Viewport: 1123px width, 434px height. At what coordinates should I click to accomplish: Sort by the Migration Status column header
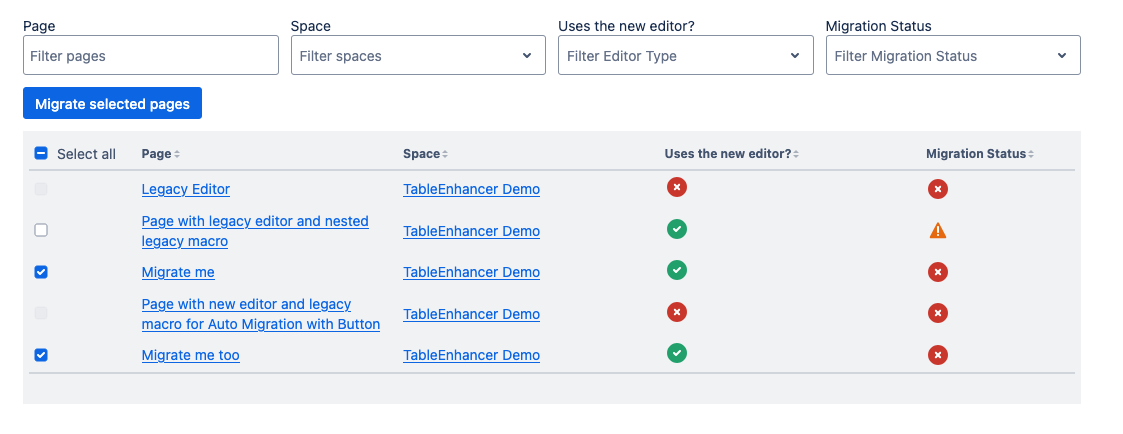[979, 154]
